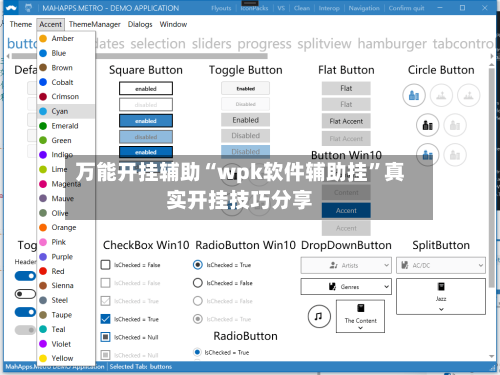The width and height of the screenshot is (500, 375).
Task: Click Navigation in the title bar
Action: pyautogui.click(x=364, y=8)
